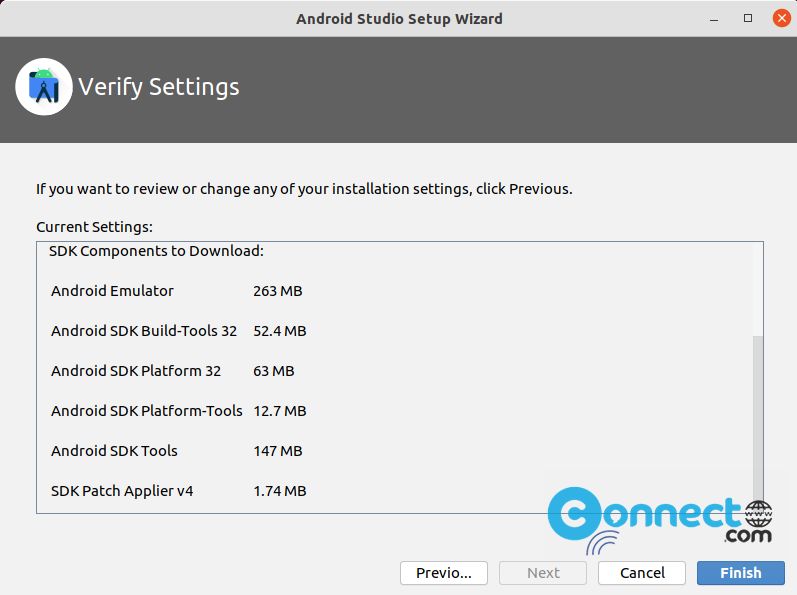
Task: Click the 263 MB size value
Action: (278, 291)
